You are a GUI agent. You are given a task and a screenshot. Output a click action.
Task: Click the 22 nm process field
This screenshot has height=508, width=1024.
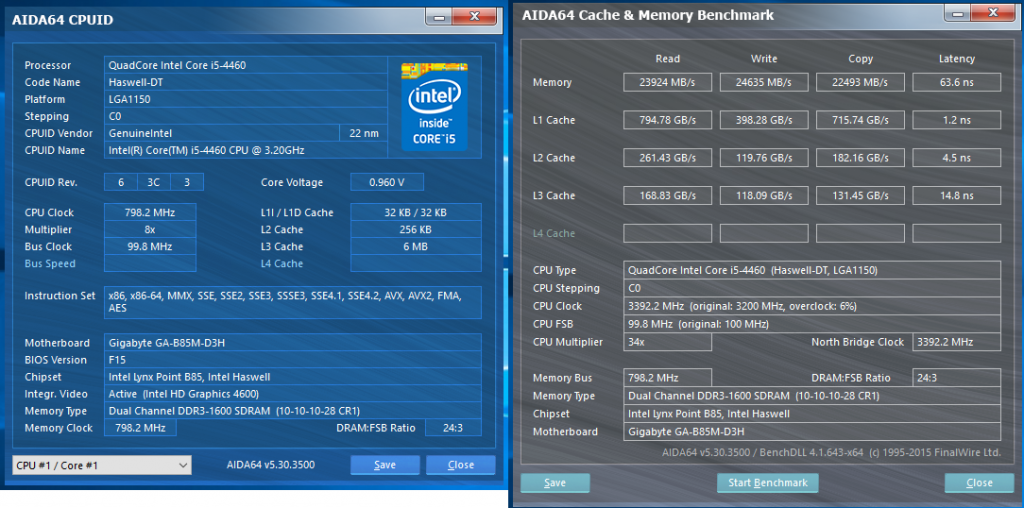[364, 133]
